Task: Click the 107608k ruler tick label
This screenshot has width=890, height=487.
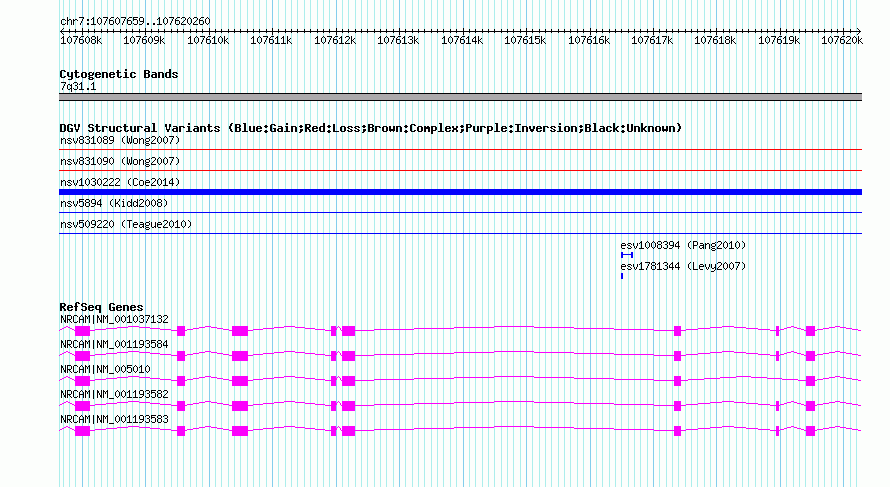Action: [x=81, y=40]
